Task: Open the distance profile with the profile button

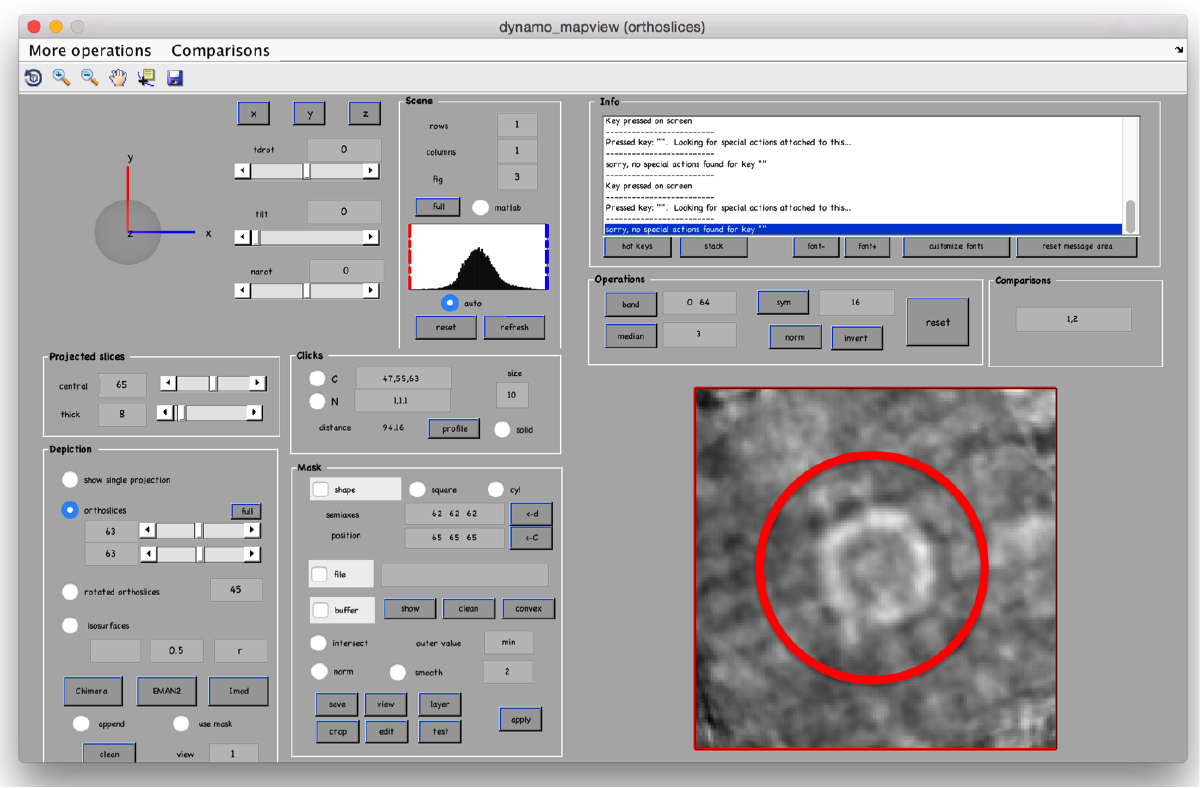Action: click(x=453, y=428)
